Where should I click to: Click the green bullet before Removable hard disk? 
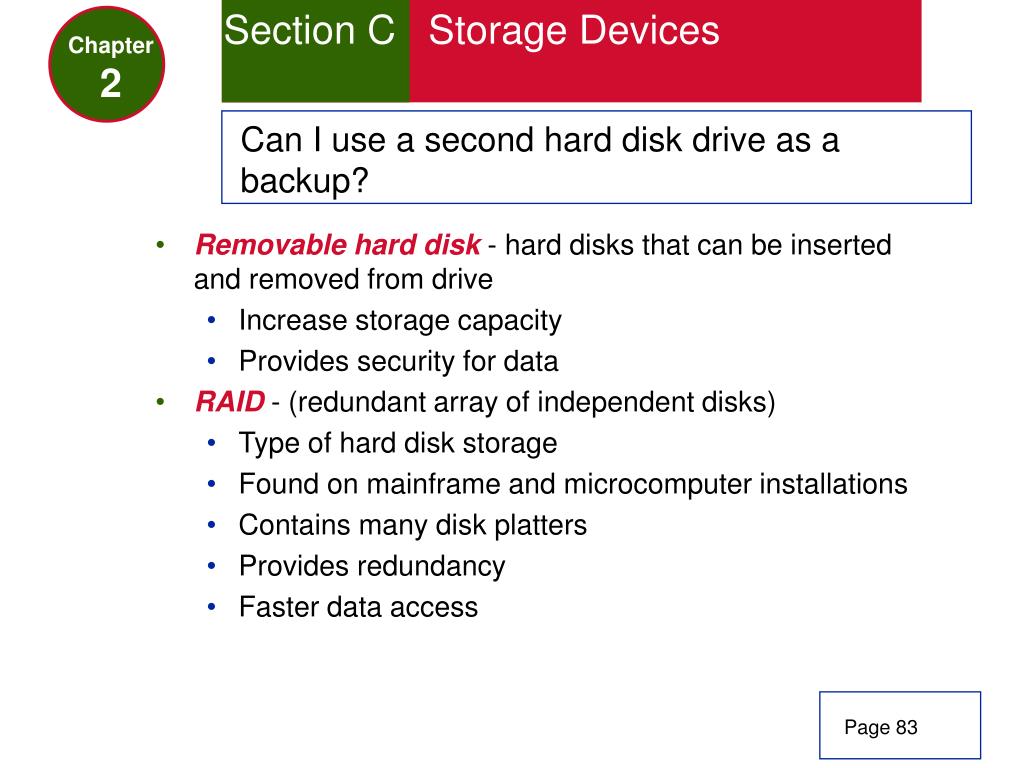(160, 246)
